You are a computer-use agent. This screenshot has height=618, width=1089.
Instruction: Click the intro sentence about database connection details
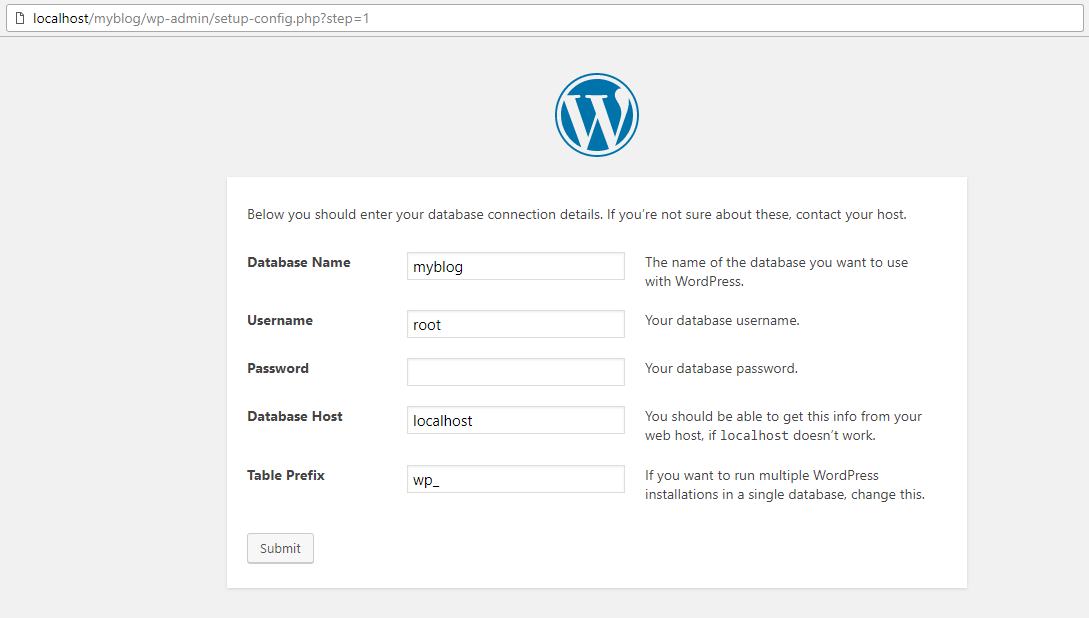click(x=577, y=215)
